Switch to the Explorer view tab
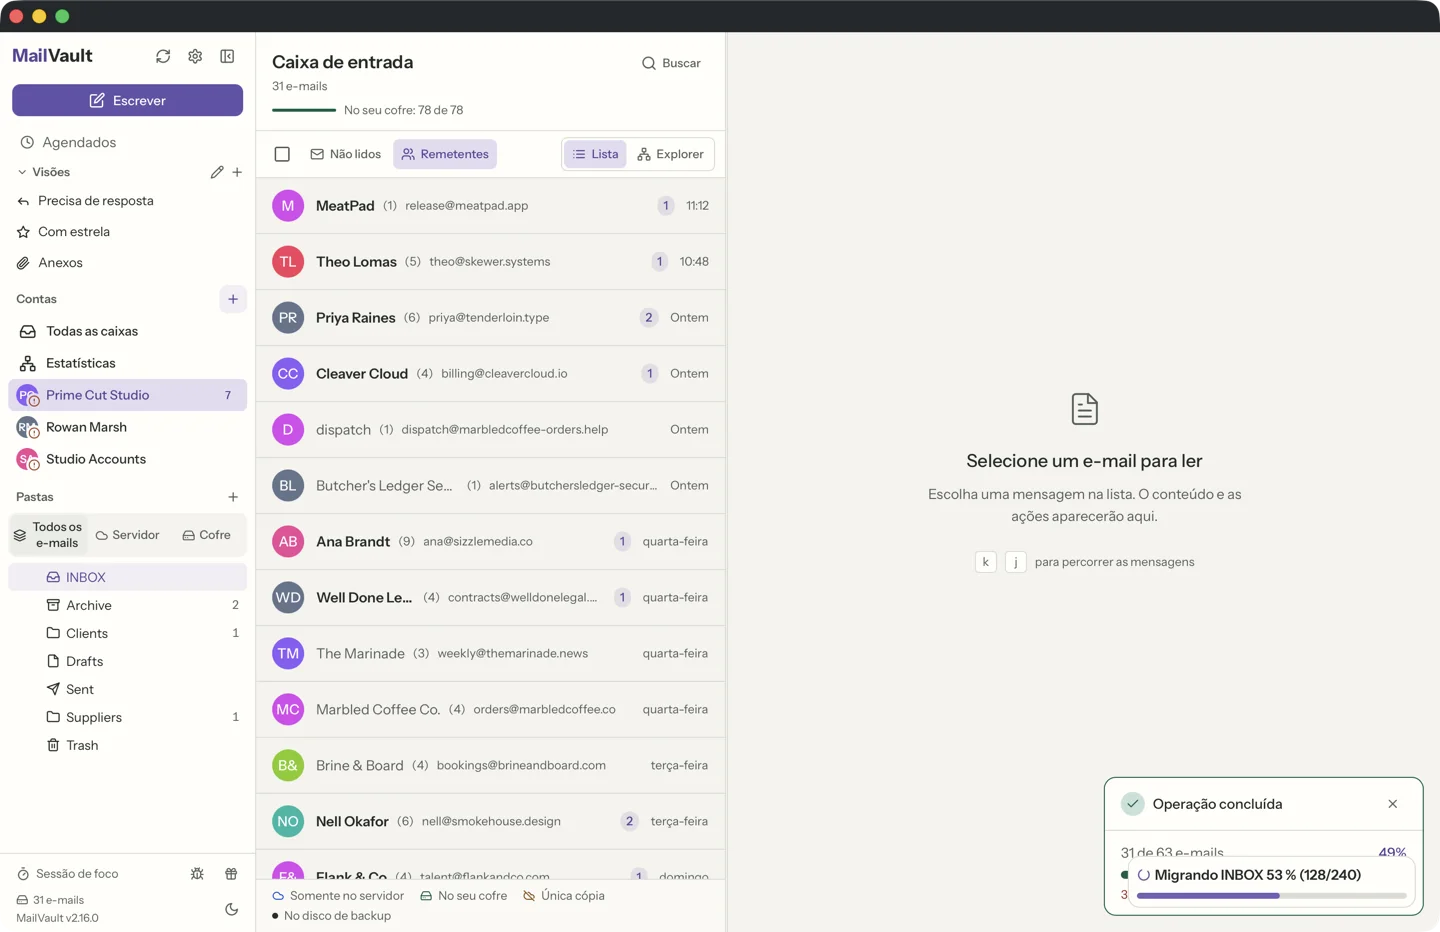The height and width of the screenshot is (932, 1440). (670, 154)
